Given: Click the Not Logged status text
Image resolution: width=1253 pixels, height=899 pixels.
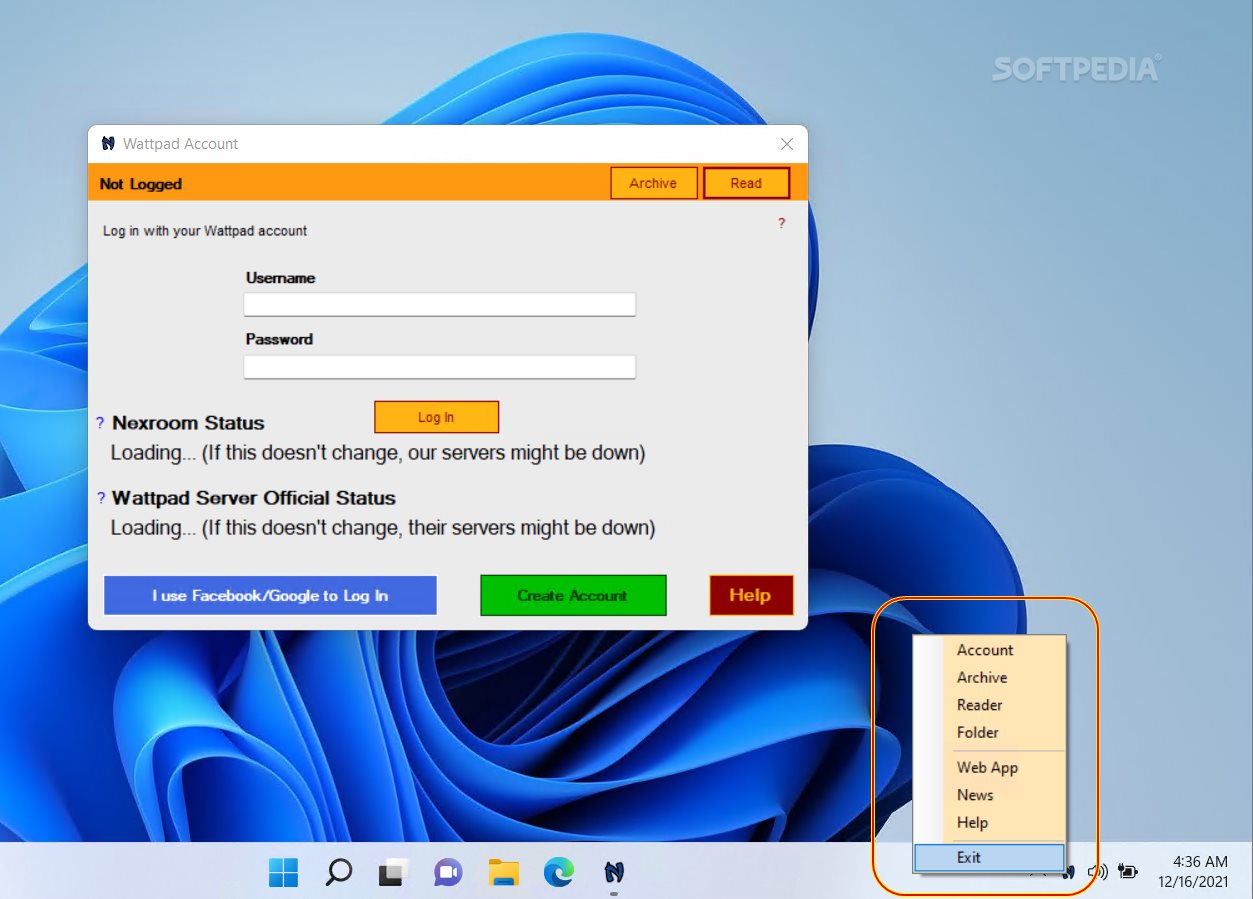Looking at the screenshot, I should [x=141, y=184].
